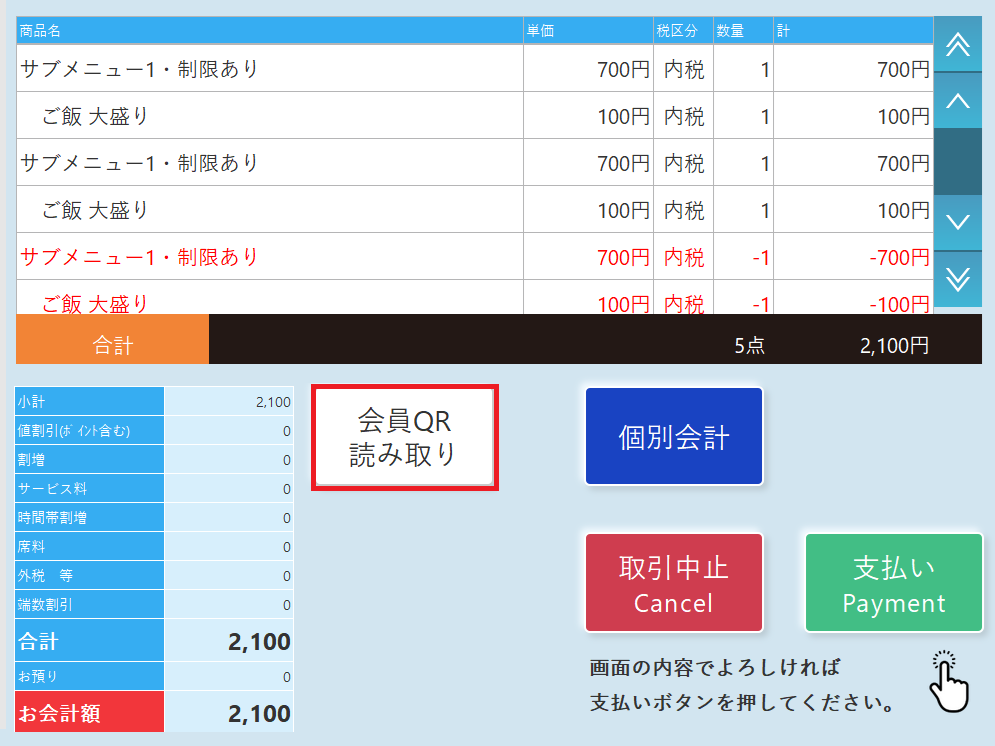
Task: Jump to the top with the double-up arrow
Action: pyautogui.click(x=958, y=44)
